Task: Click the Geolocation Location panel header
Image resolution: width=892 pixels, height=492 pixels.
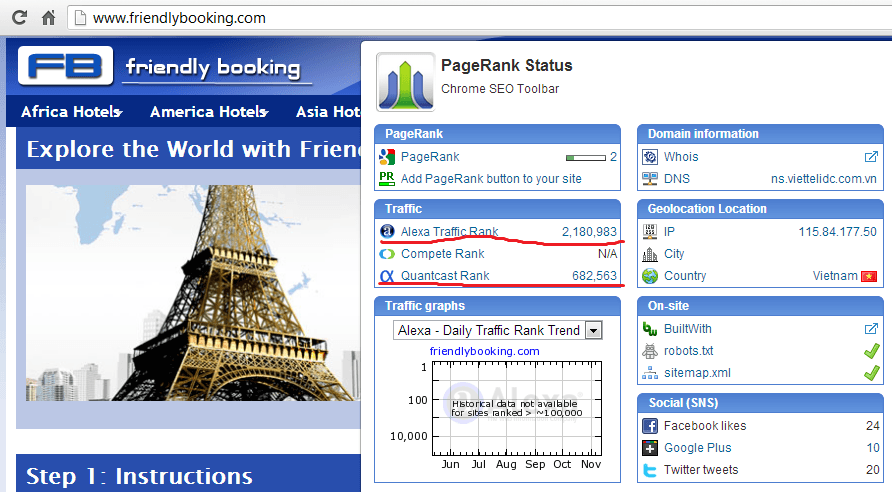Action: (760, 209)
